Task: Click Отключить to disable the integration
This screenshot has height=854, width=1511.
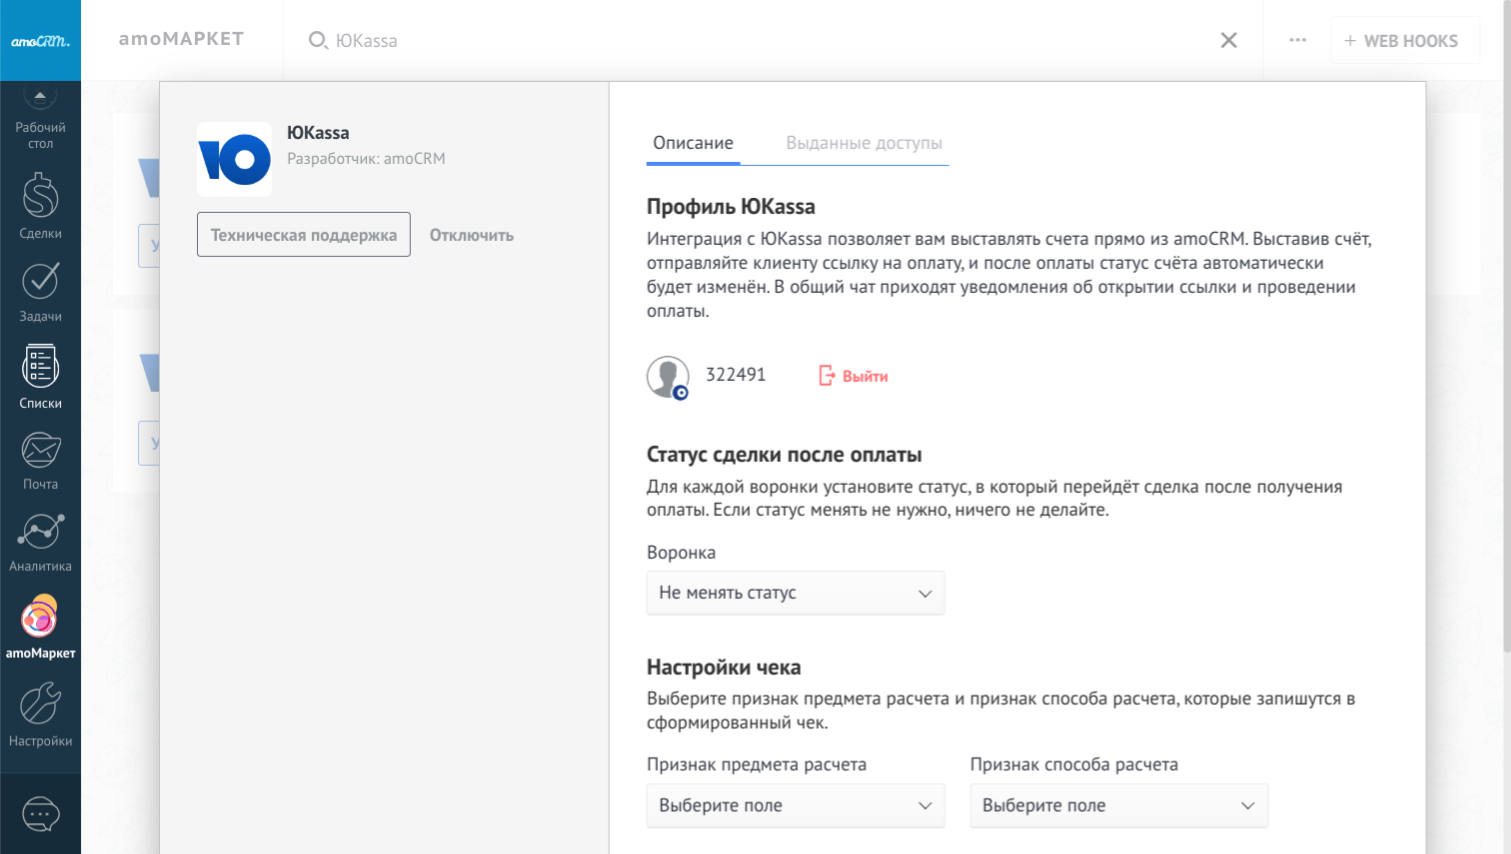Action: coord(471,235)
